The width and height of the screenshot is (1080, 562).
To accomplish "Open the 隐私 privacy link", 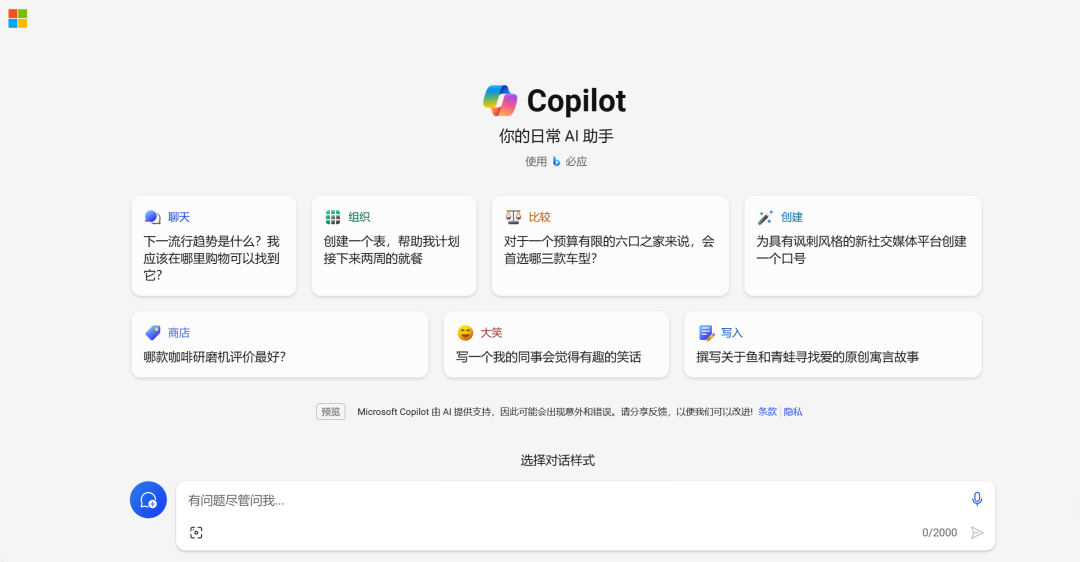I will (793, 412).
